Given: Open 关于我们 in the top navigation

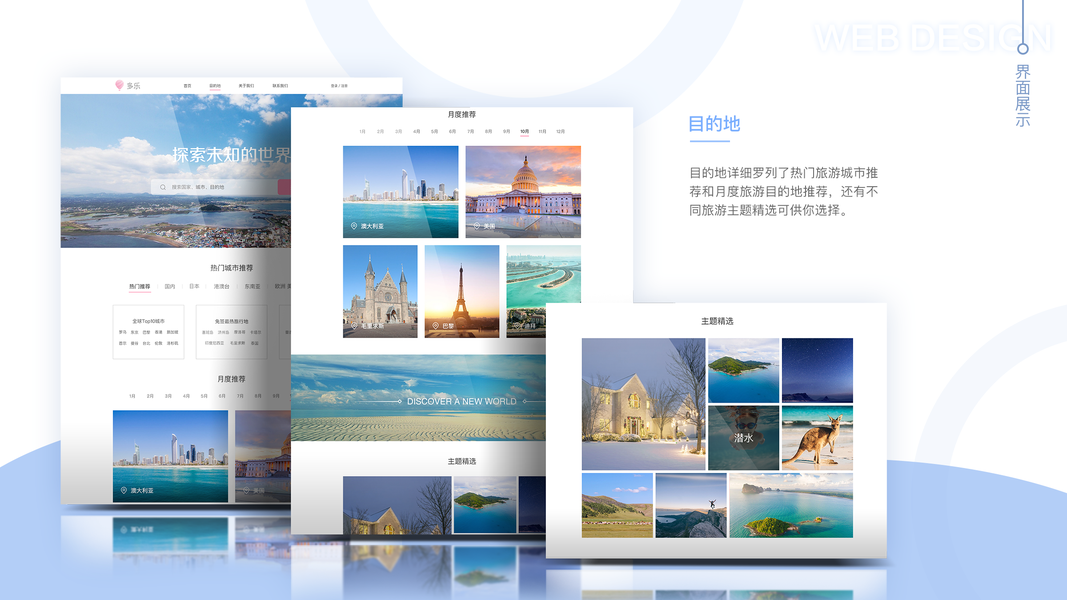Looking at the screenshot, I should (x=246, y=86).
